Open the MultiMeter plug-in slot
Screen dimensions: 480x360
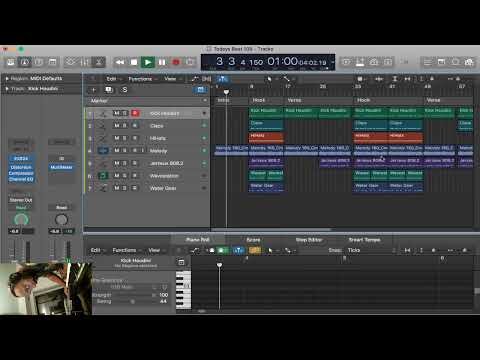(61, 167)
